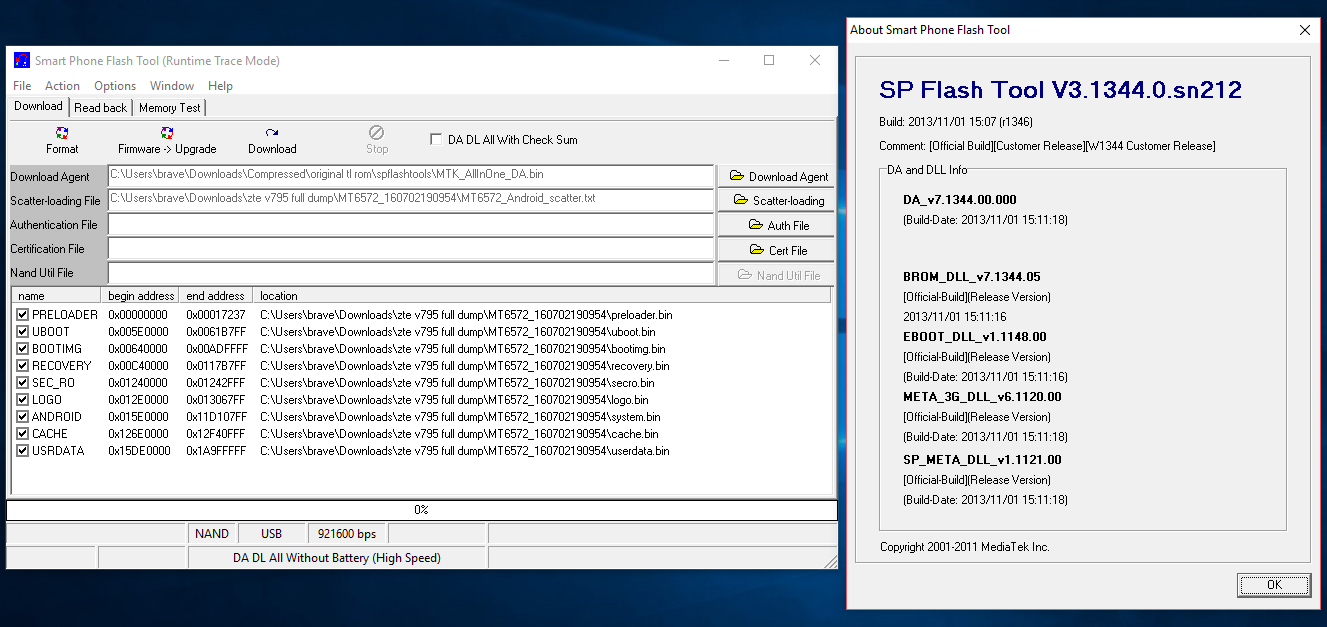Image resolution: width=1327 pixels, height=627 pixels.
Task: Close the About Smart Phone Flash Tool dialog
Action: point(1304,30)
